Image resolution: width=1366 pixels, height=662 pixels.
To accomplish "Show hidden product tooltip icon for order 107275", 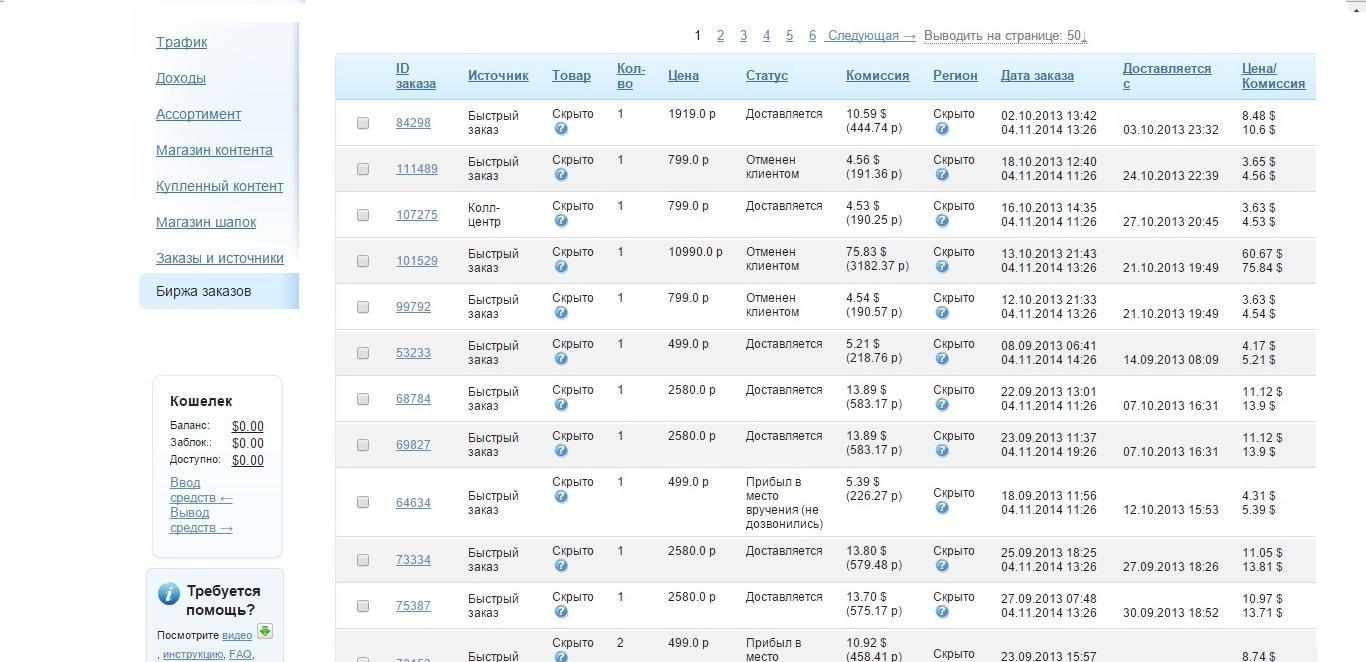I will click(561, 221).
